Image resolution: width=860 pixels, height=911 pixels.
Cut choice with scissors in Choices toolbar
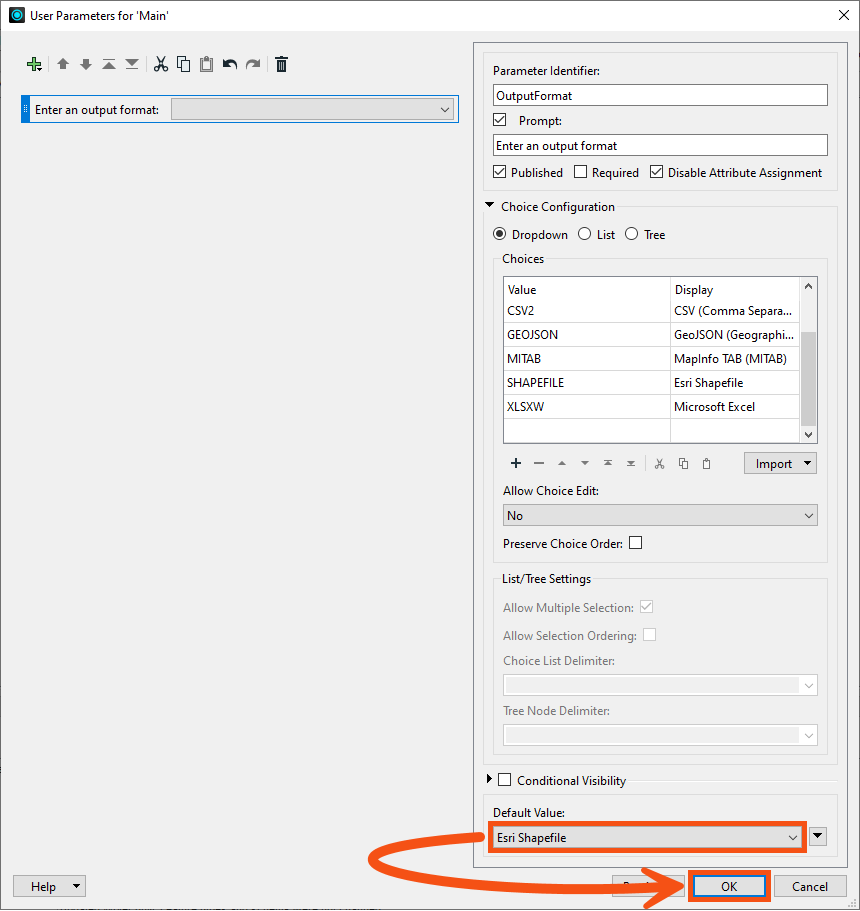click(659, 463)
